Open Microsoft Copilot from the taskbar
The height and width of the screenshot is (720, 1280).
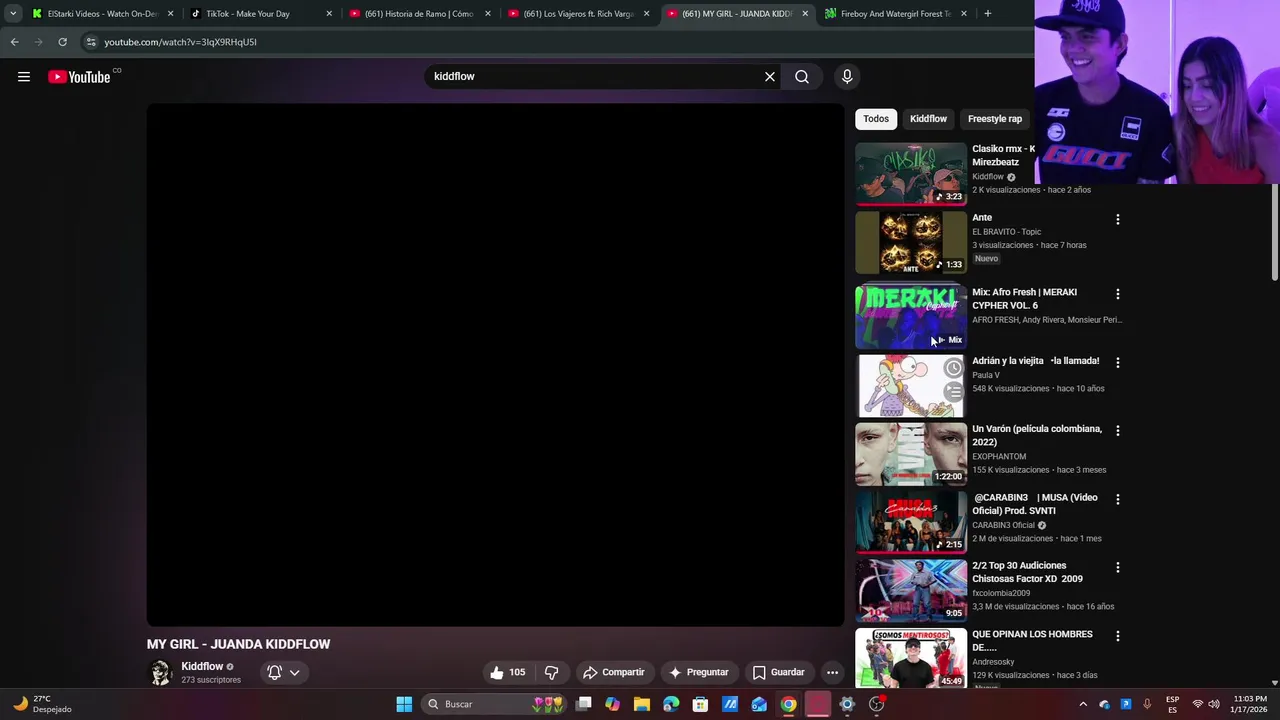click(x=613, y=704)
